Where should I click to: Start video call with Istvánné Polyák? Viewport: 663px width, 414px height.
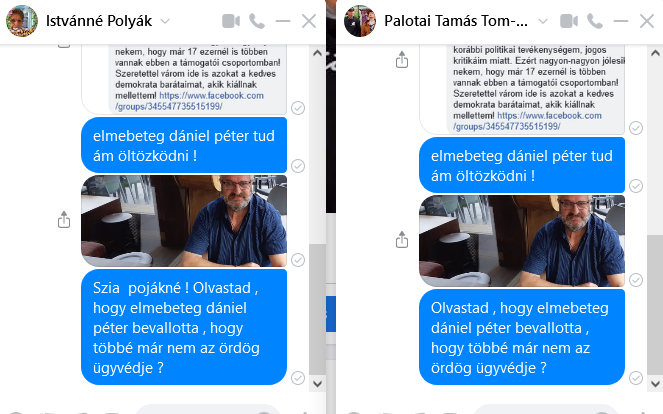click(231, 21)
